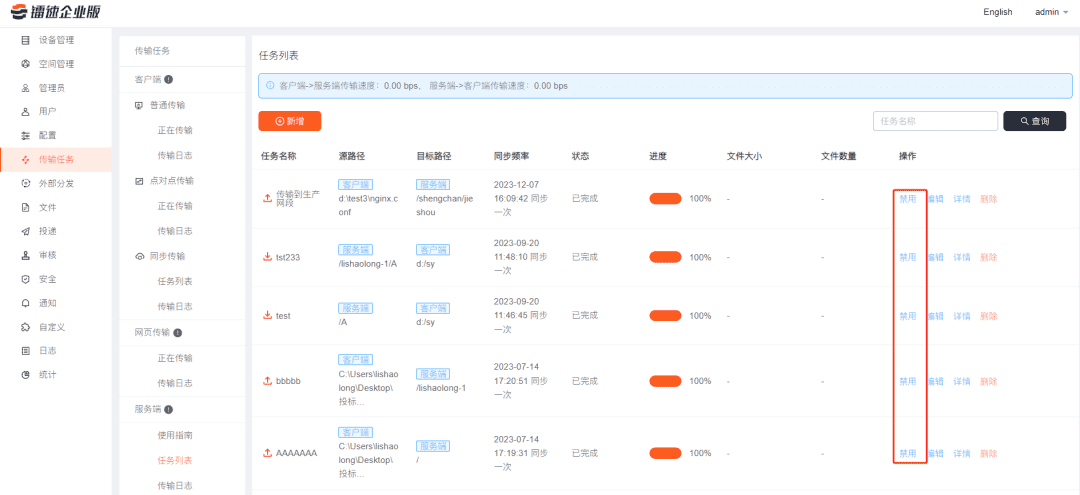Click the 点对点传输 icon
1080x495 pixels.
point(139,181)
